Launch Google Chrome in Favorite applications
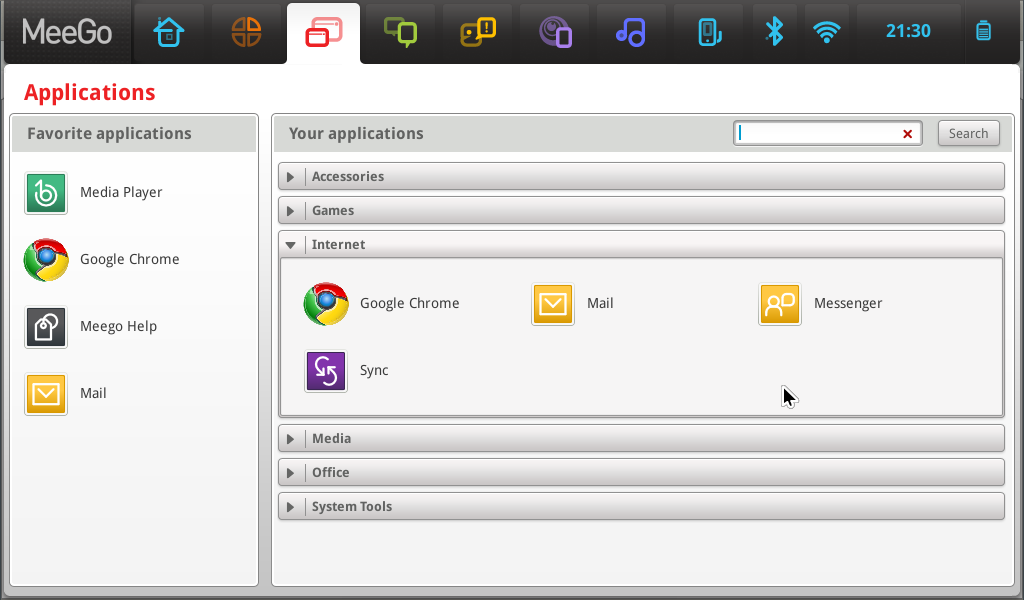Screen dimensions: 1024x600 [x=46, y=260]
